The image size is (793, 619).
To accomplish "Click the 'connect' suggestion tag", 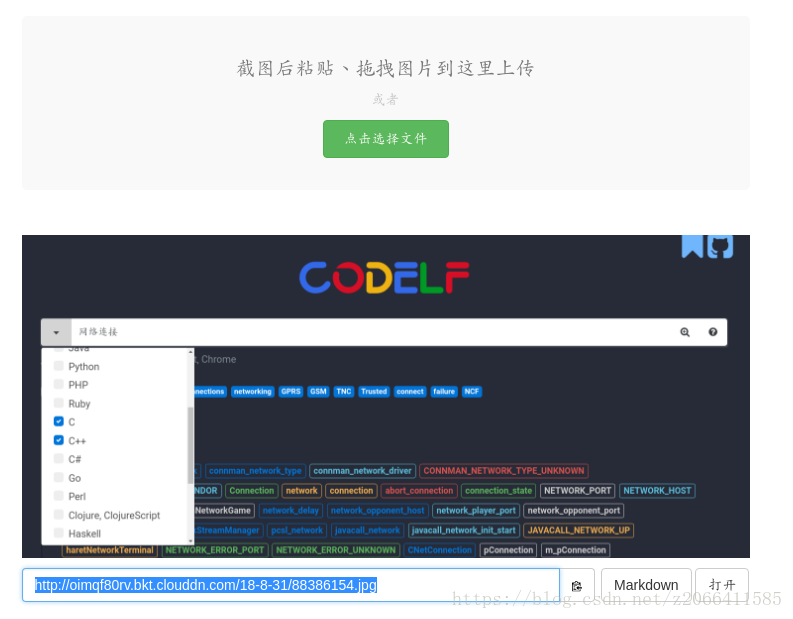I will click(410, 391).
